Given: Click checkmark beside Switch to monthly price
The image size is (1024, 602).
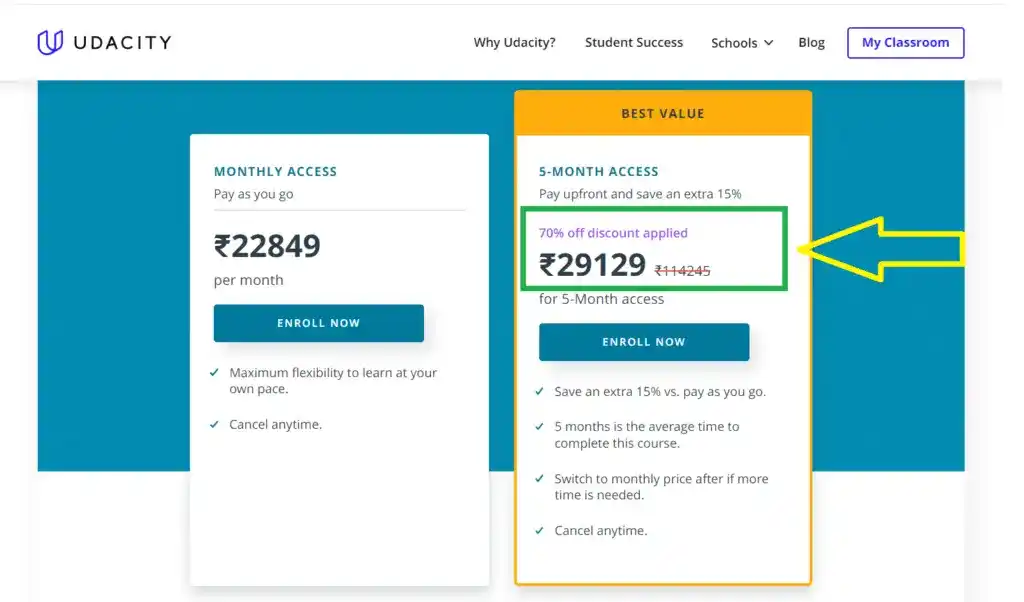Looking at the screenshot, I should (540, 479).
